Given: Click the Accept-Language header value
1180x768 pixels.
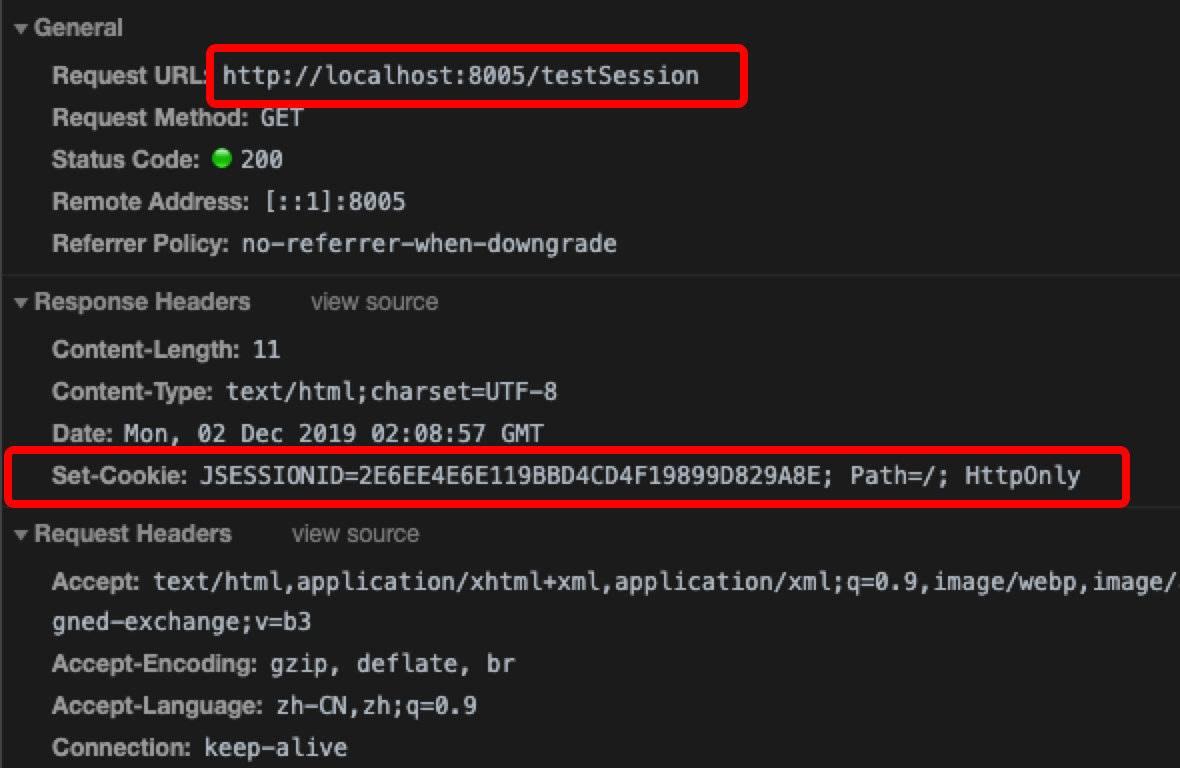Looking at the screenshot, I should click(375, 706).
